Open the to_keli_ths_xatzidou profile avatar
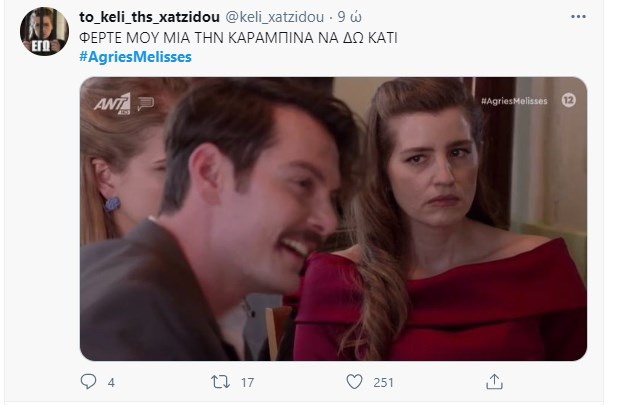Screen dimensions: 621x405 click(x=44, y=32)
